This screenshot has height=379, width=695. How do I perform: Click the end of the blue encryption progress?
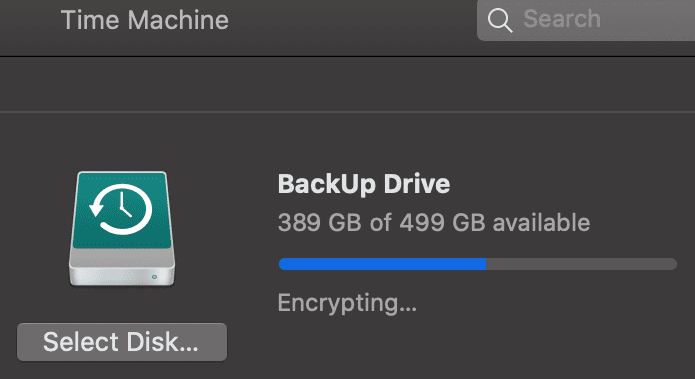pos(485,264)
